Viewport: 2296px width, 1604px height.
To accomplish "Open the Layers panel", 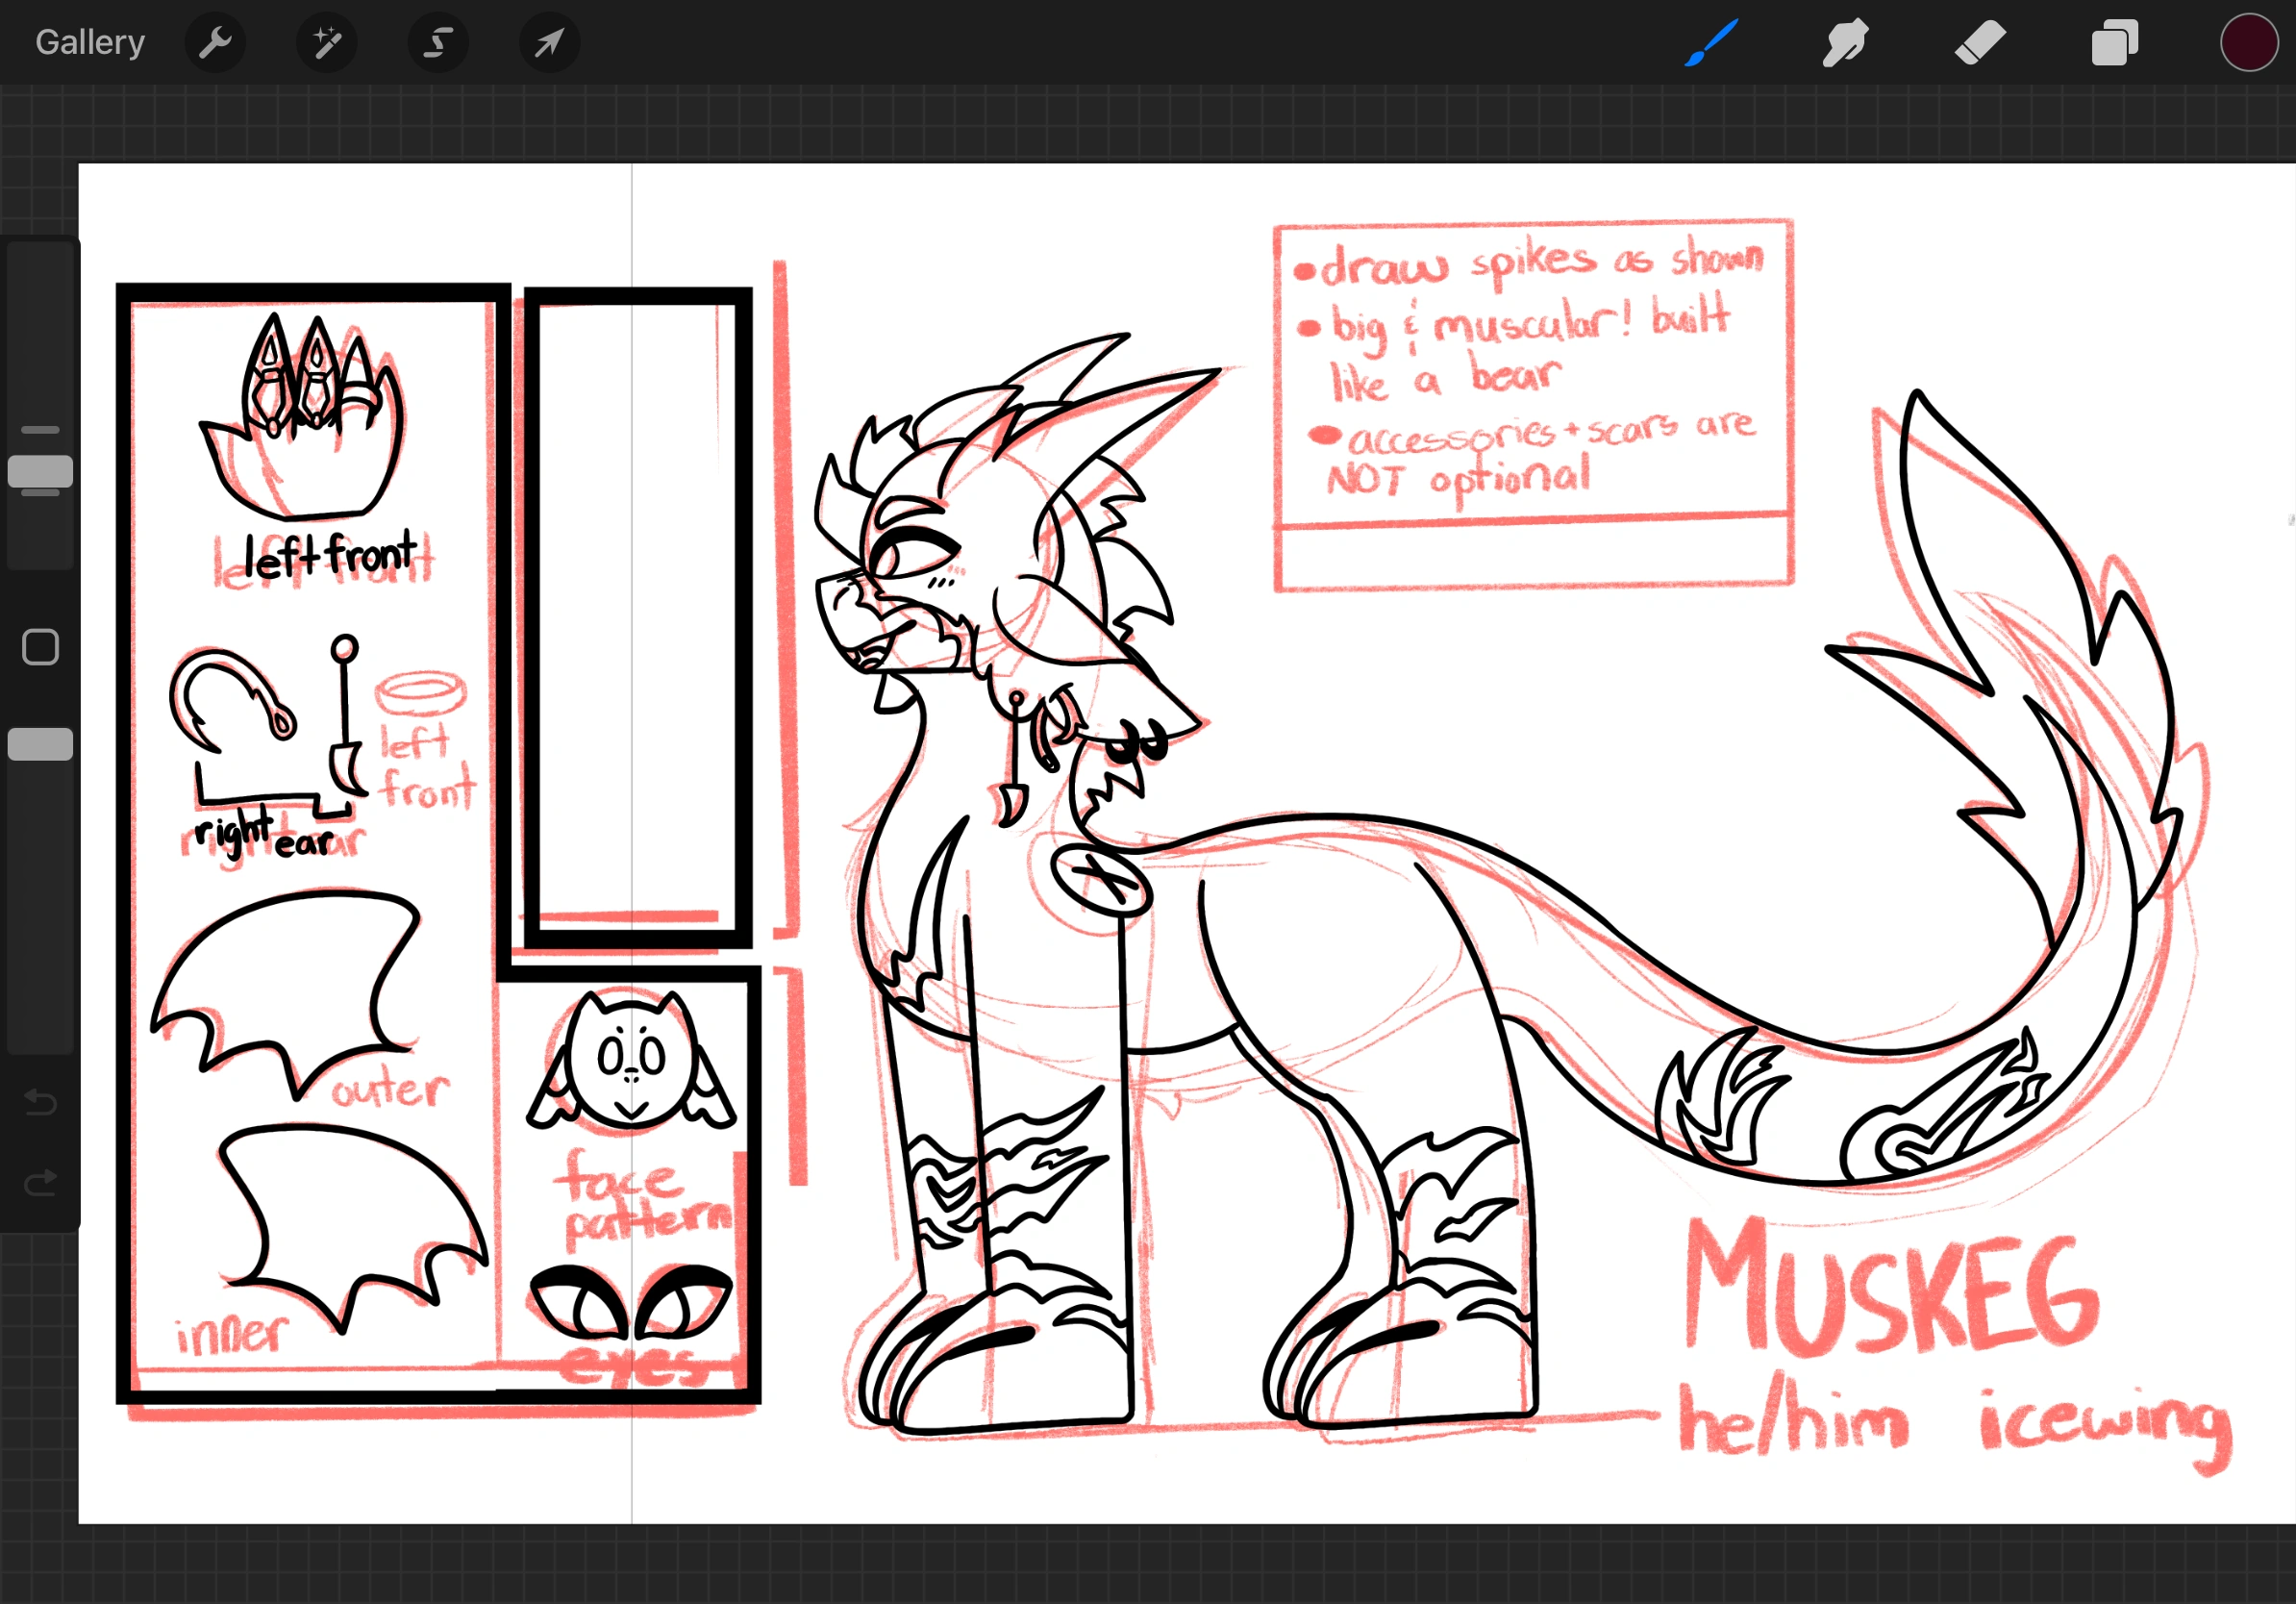I will [x=2114, y=42].
